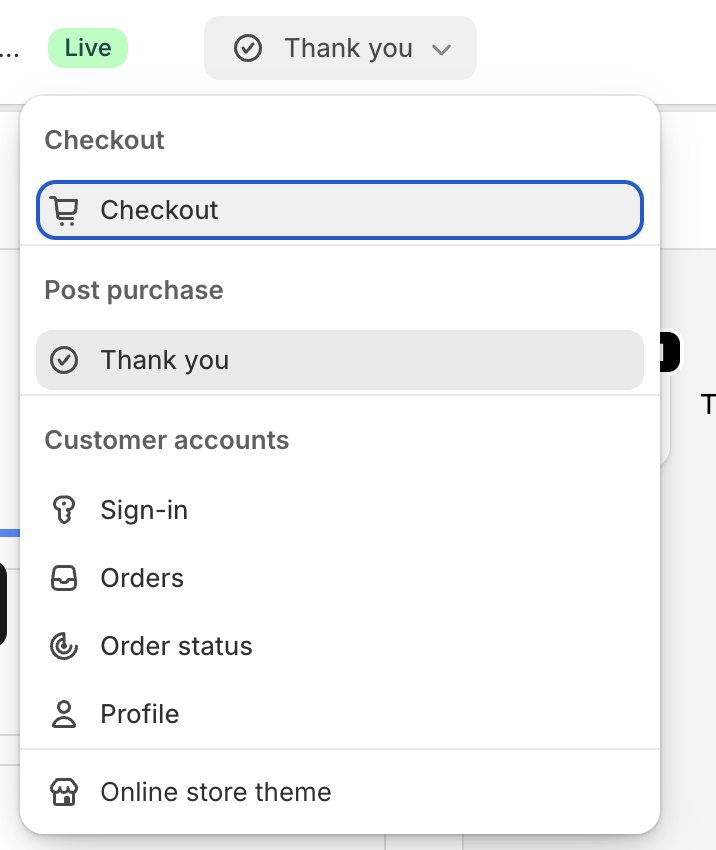Click the shopping cart icon beside Checkout
This screenshot has height=850, width=716.
tap(64, 210)
